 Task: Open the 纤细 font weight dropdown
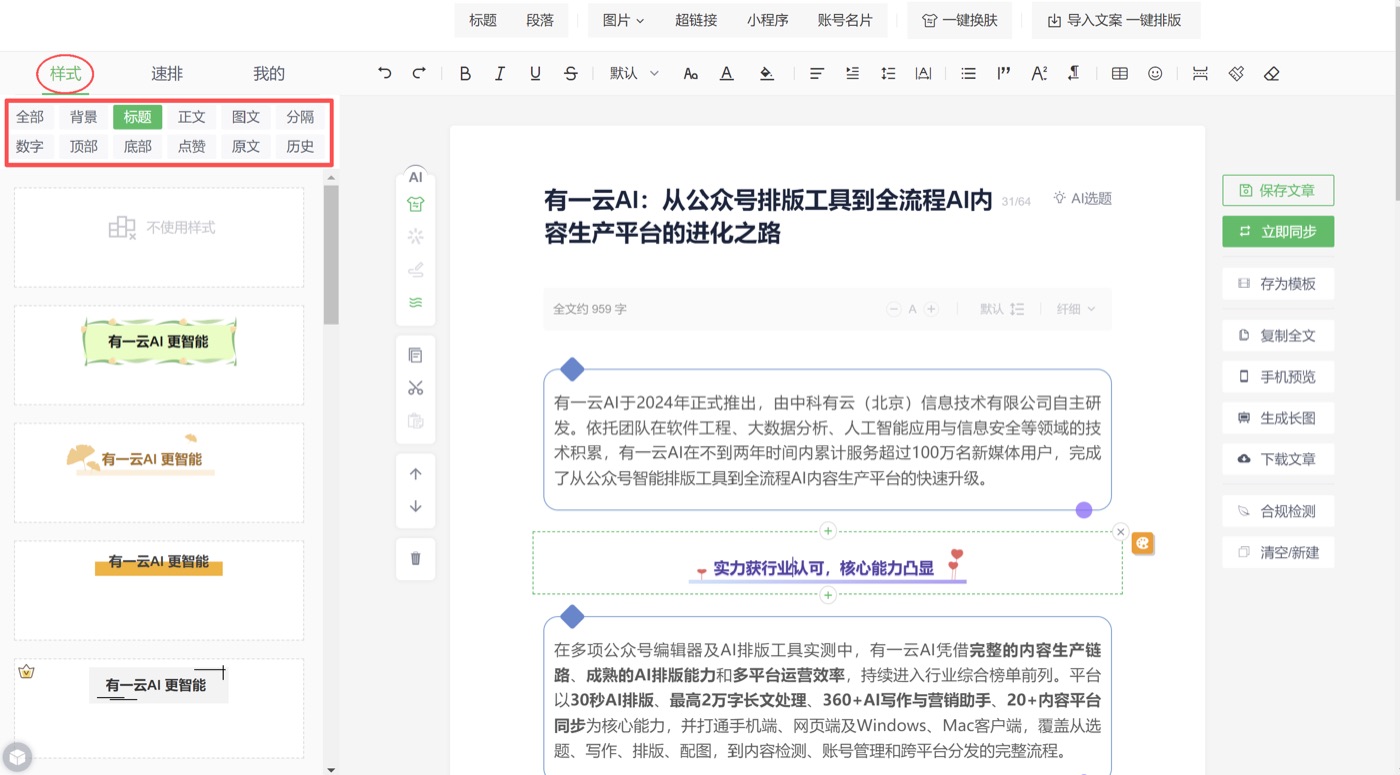point(1076,309)
